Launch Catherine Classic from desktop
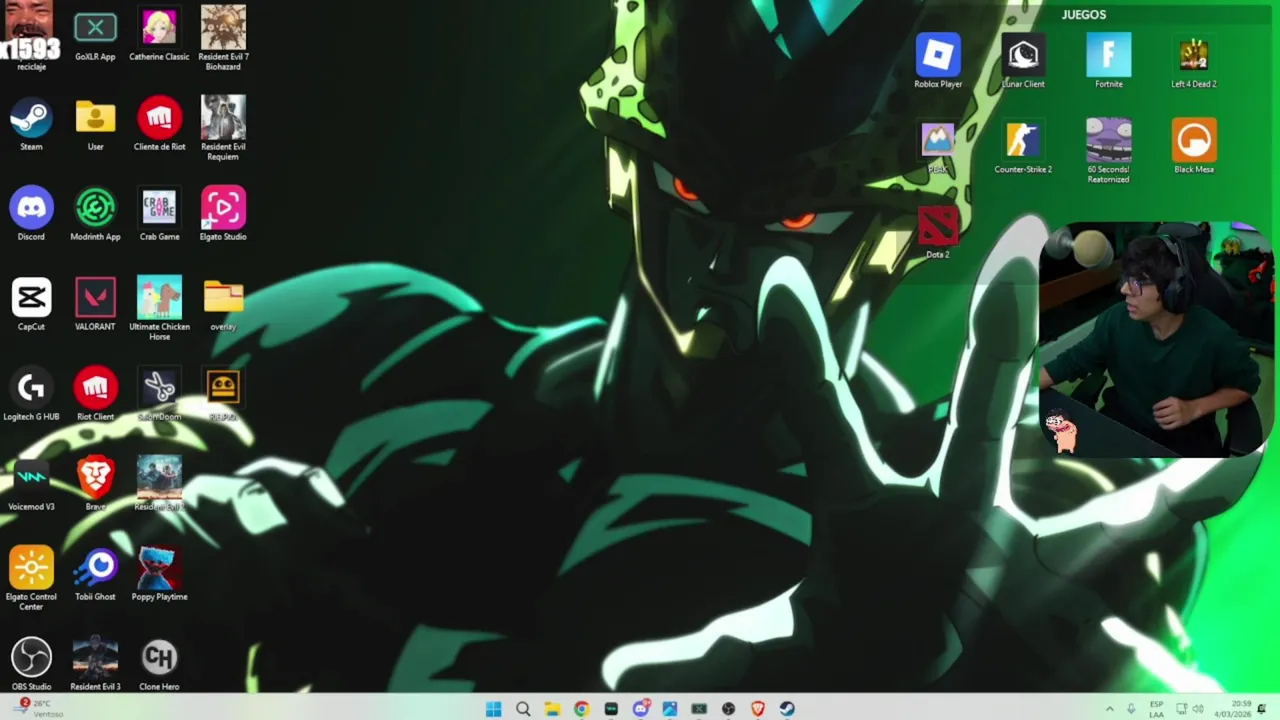The height and width of the screenshot is (720, 1280). [x=159, y=35]
